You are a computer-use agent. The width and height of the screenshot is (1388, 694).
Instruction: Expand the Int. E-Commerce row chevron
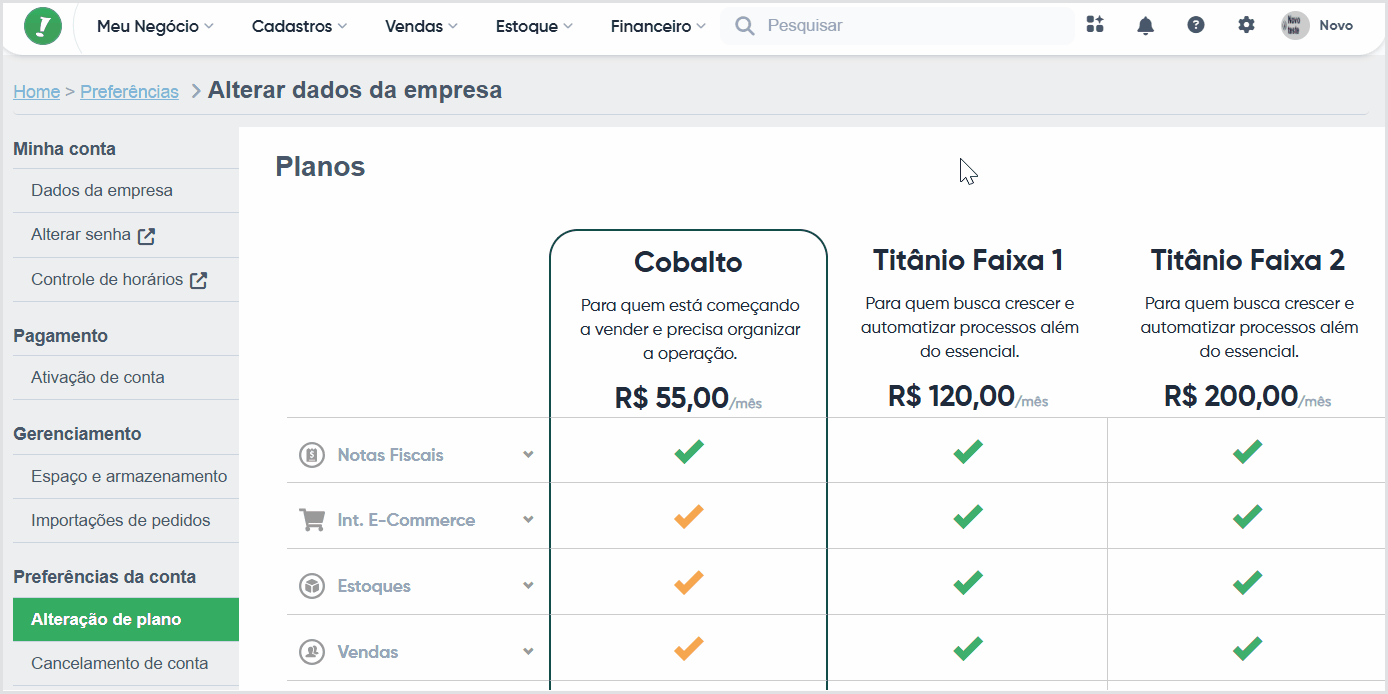click(528, 520)
